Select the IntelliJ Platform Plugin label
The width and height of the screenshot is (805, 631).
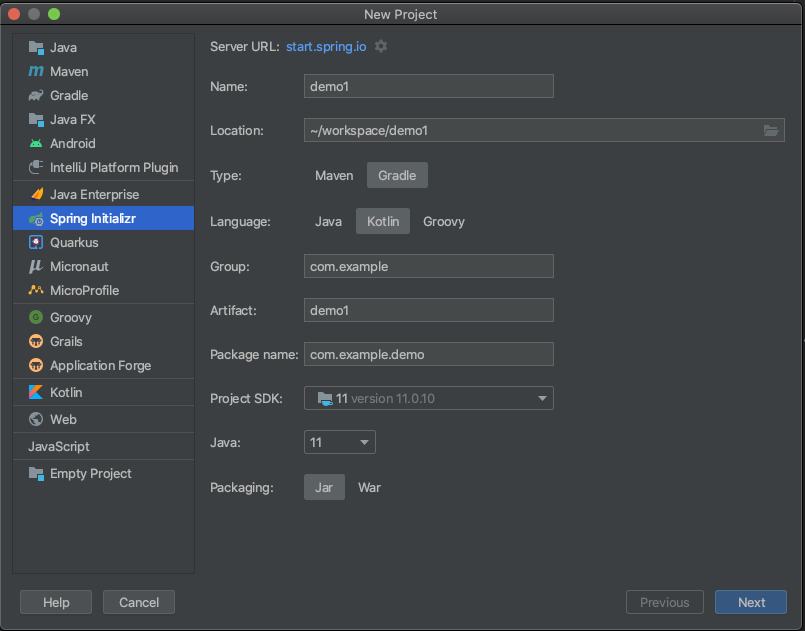[x=114, y=167]
